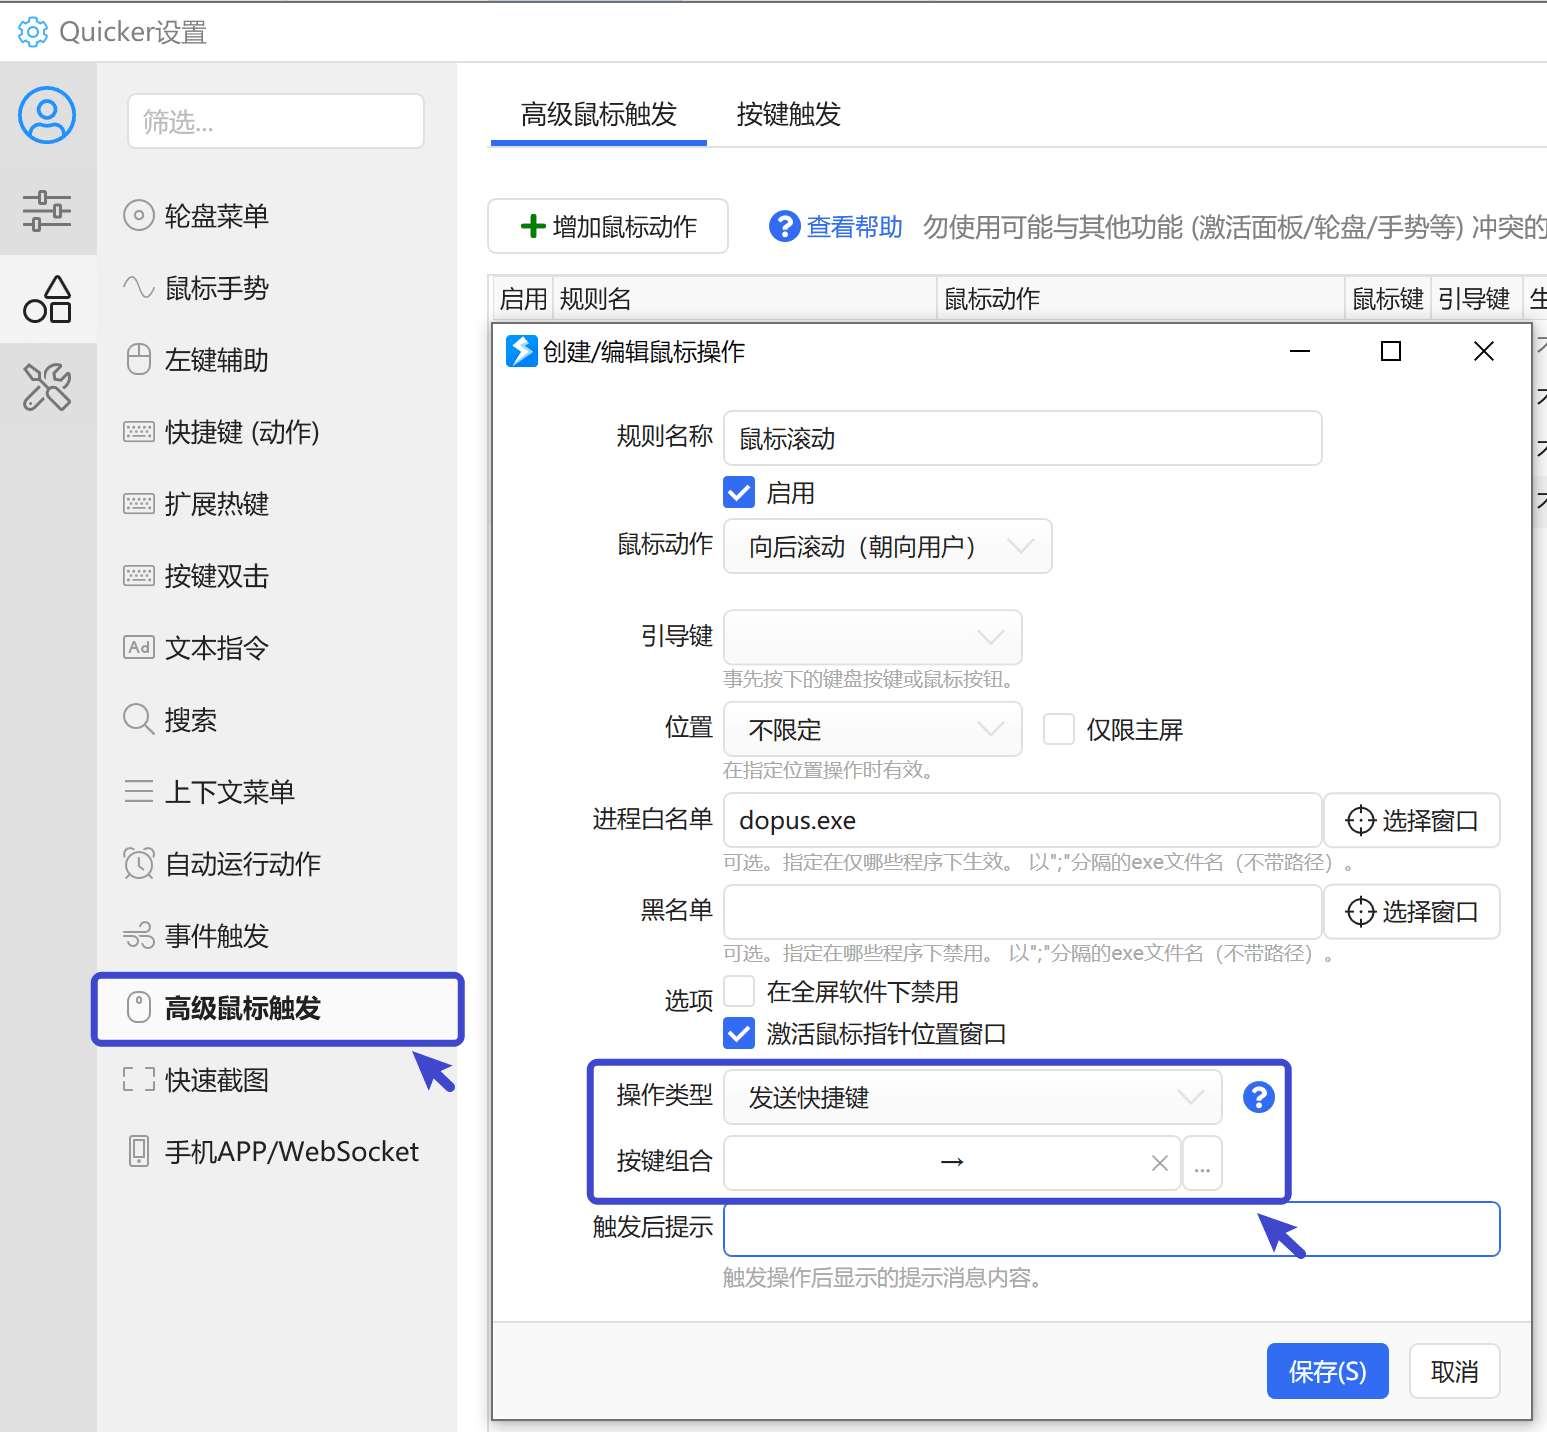Toggle 在全屏软件下禁用 checkbox

739,991
